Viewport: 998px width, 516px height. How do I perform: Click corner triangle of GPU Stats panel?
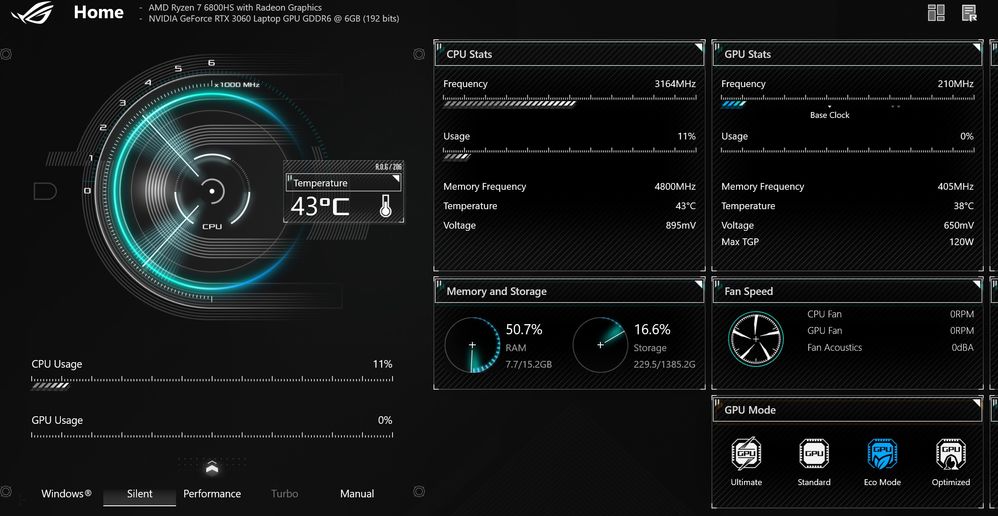[x=976, y=47]
